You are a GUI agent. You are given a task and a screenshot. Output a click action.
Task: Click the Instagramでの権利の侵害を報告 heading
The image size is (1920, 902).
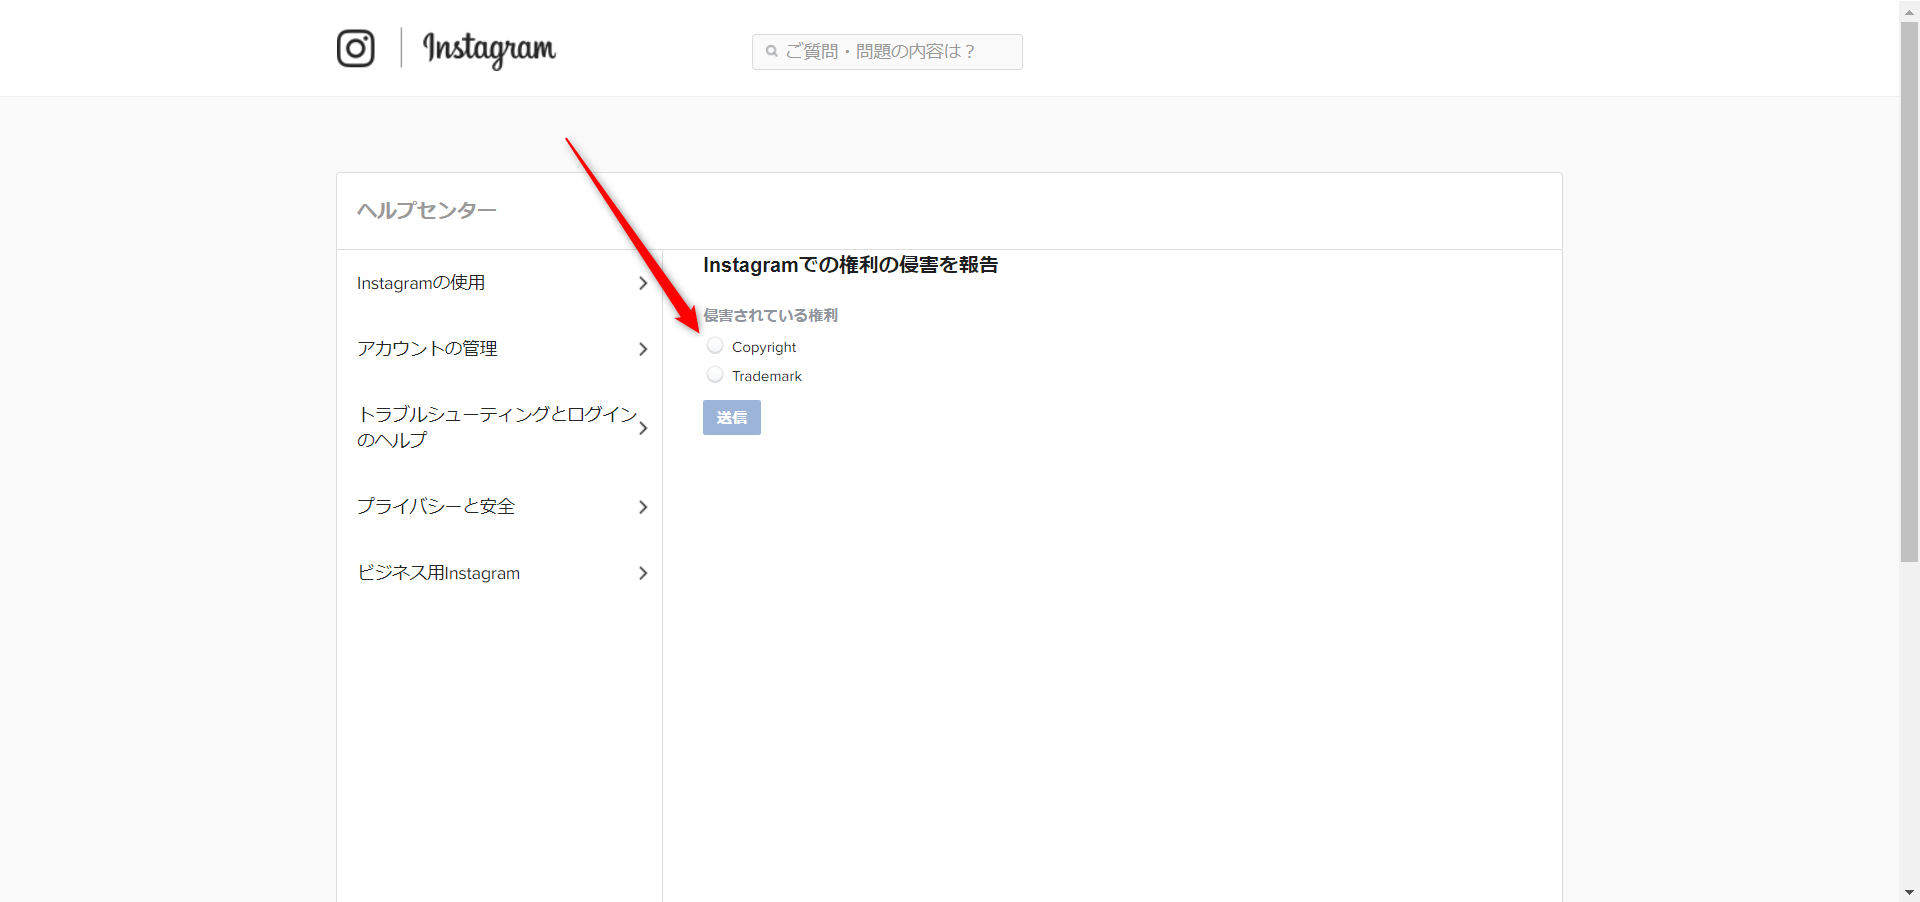[x=851, y=265]
